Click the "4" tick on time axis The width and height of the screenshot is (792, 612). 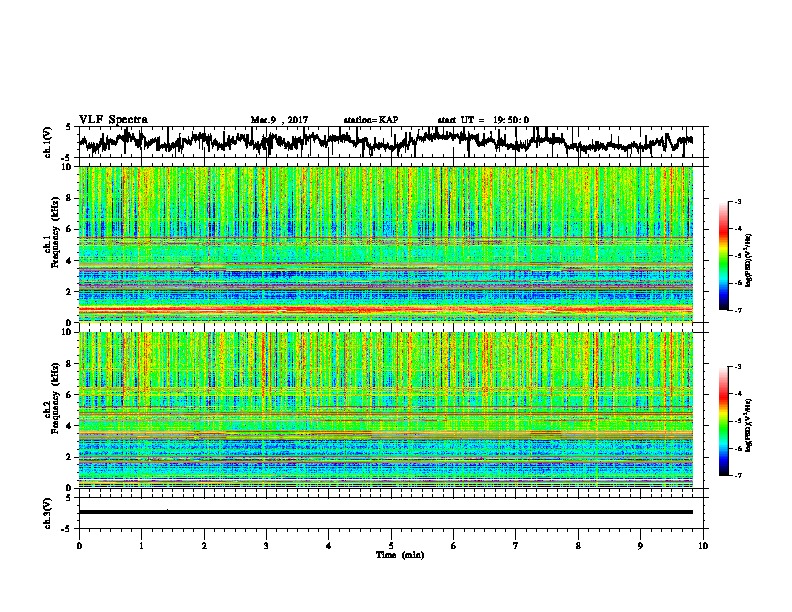click(329, 546)
